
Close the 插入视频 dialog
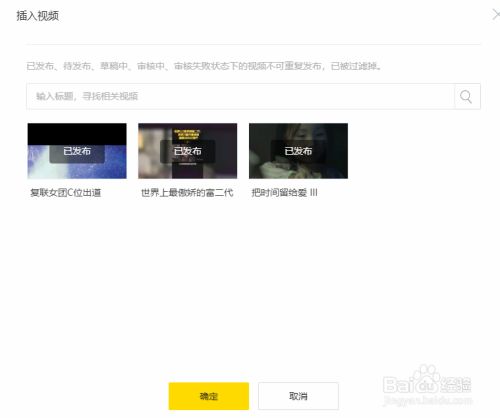coord(496,14)
